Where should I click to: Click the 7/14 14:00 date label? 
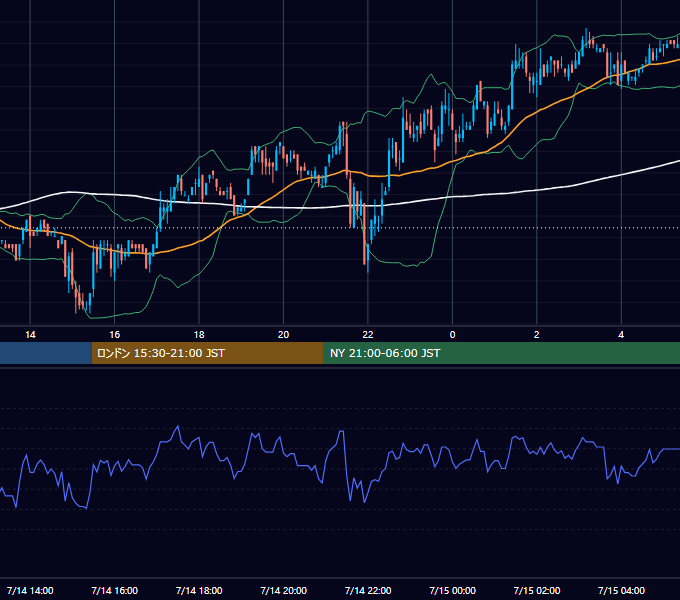[30, 590]
